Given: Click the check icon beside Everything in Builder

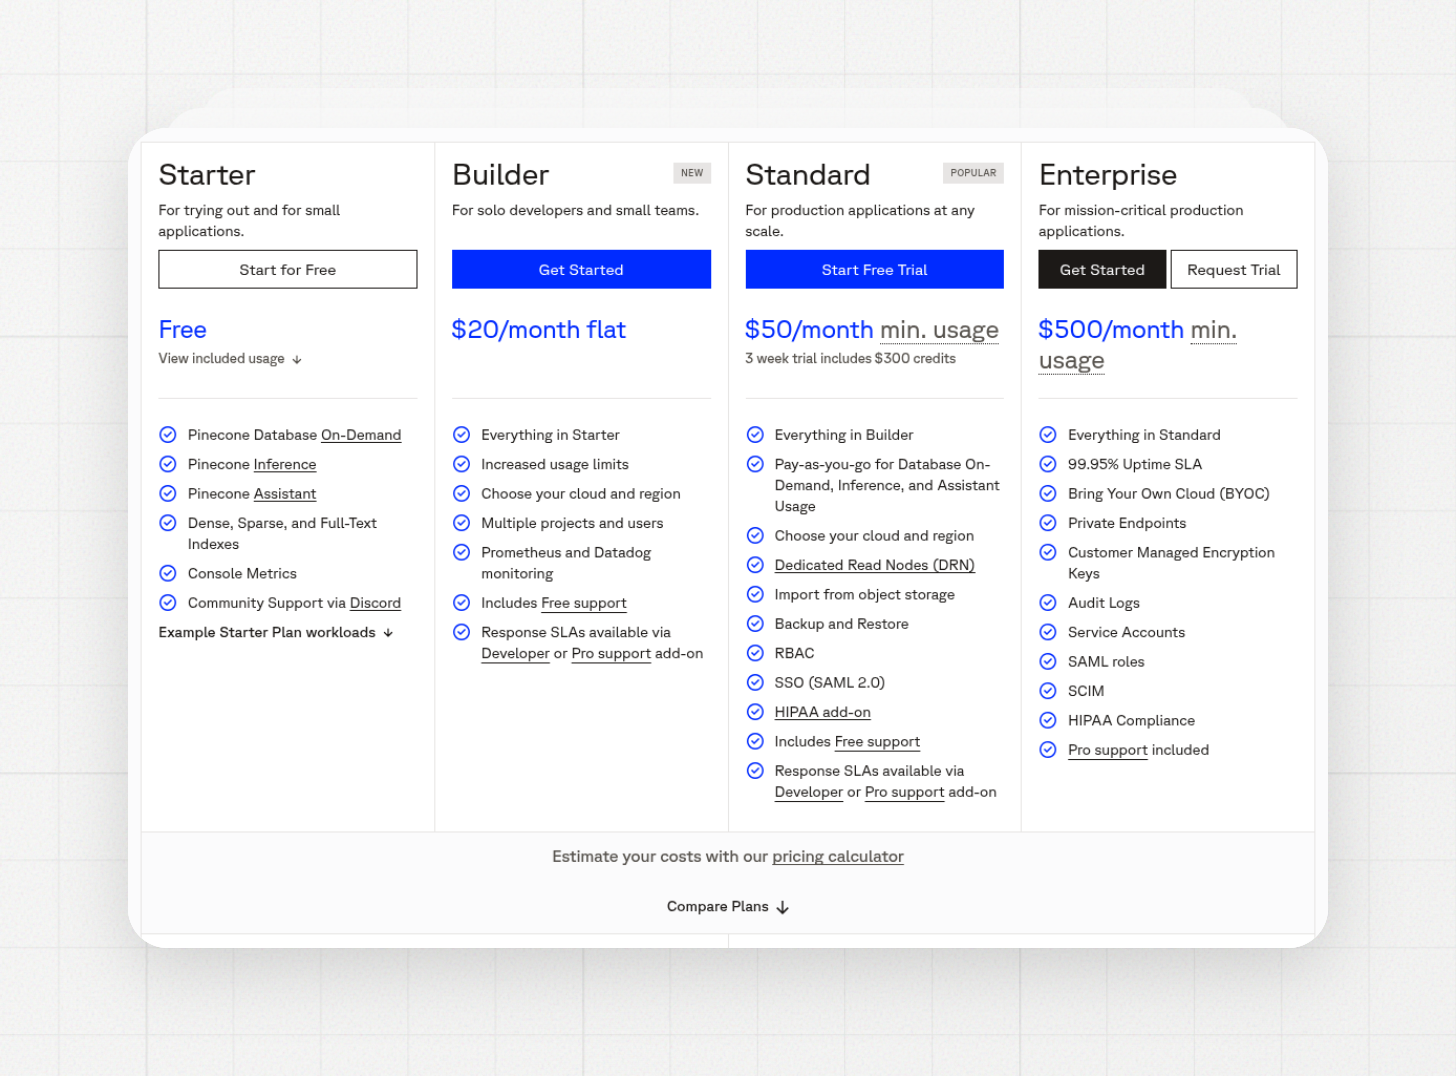Looking at the screenshot, I should pos(755,435).
